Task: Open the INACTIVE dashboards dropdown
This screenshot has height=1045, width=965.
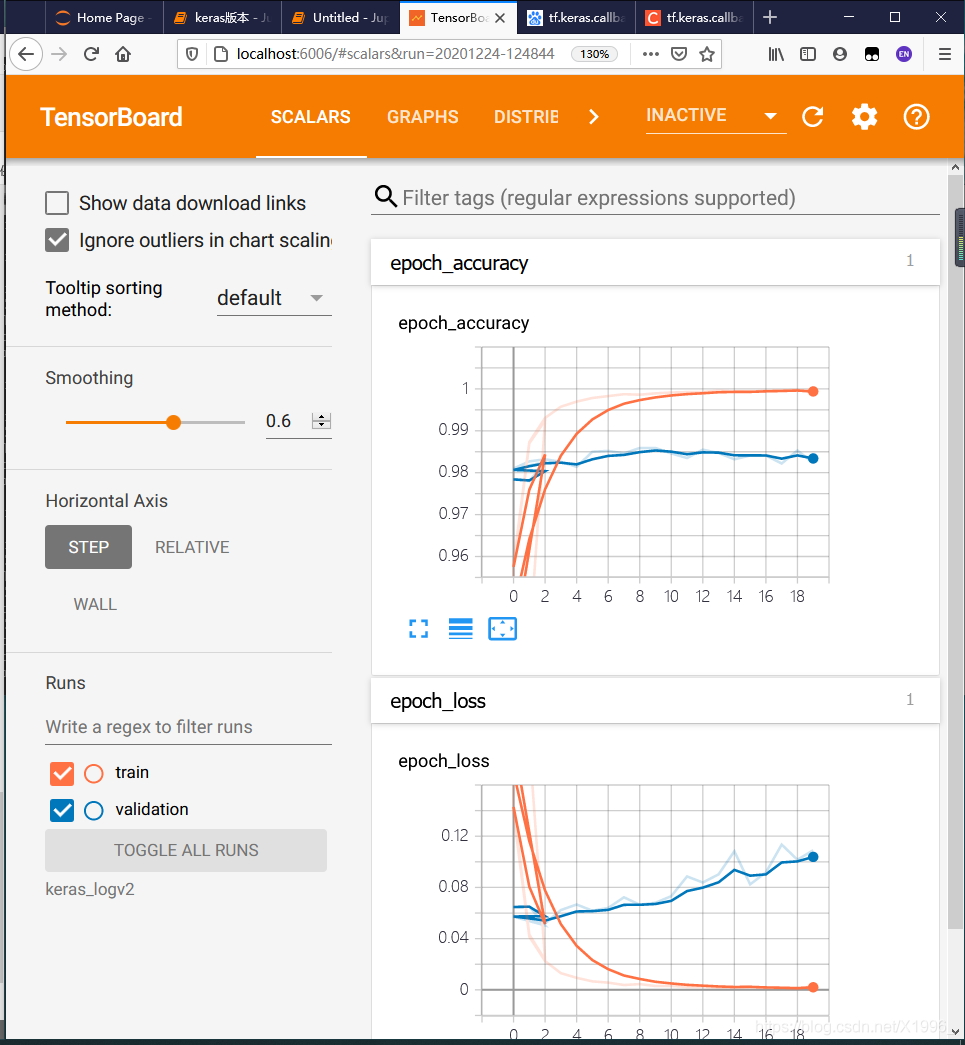Action: (714, 116)
